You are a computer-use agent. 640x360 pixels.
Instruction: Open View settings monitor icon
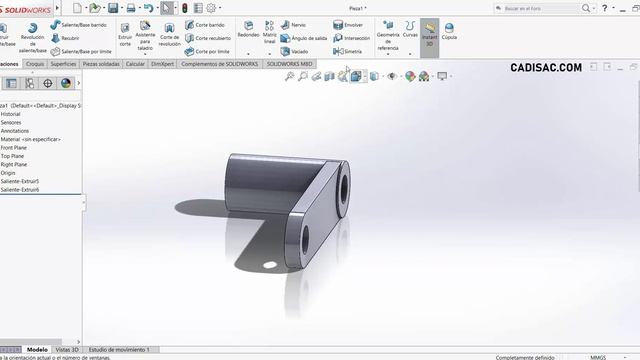442,76
